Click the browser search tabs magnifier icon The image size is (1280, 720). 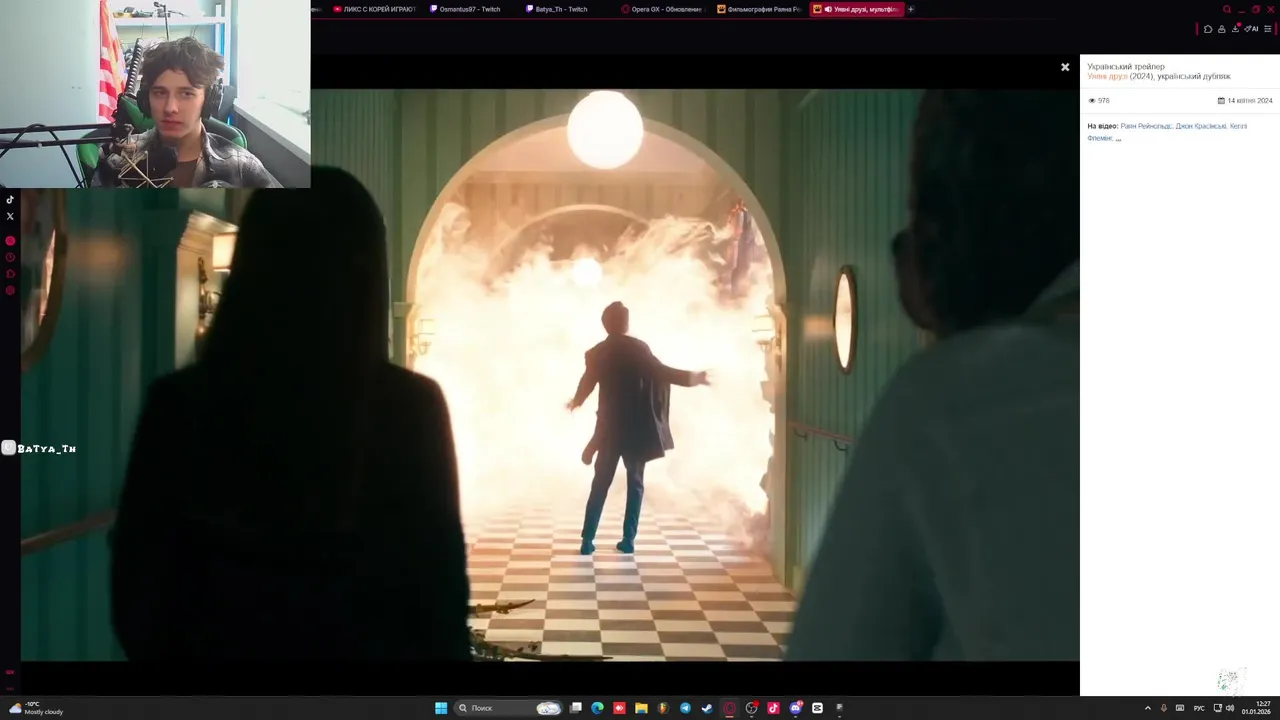(1227, 9)
